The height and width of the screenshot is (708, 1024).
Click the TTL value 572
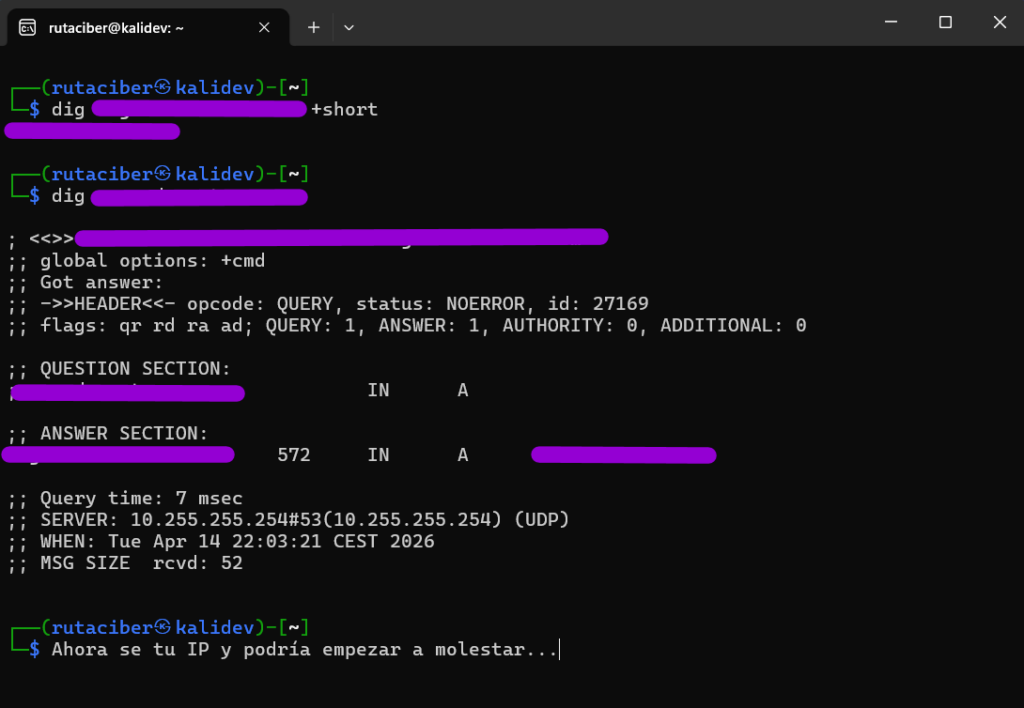point(294,455)
